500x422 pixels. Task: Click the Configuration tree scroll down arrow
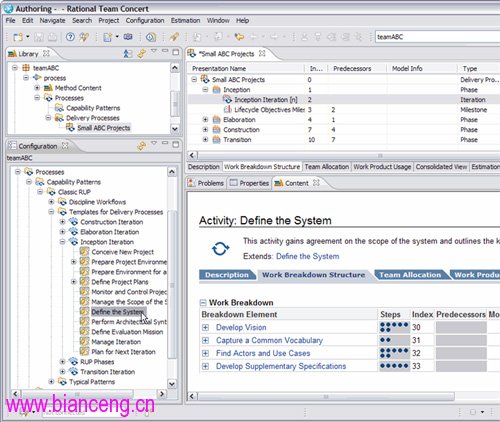172,384
